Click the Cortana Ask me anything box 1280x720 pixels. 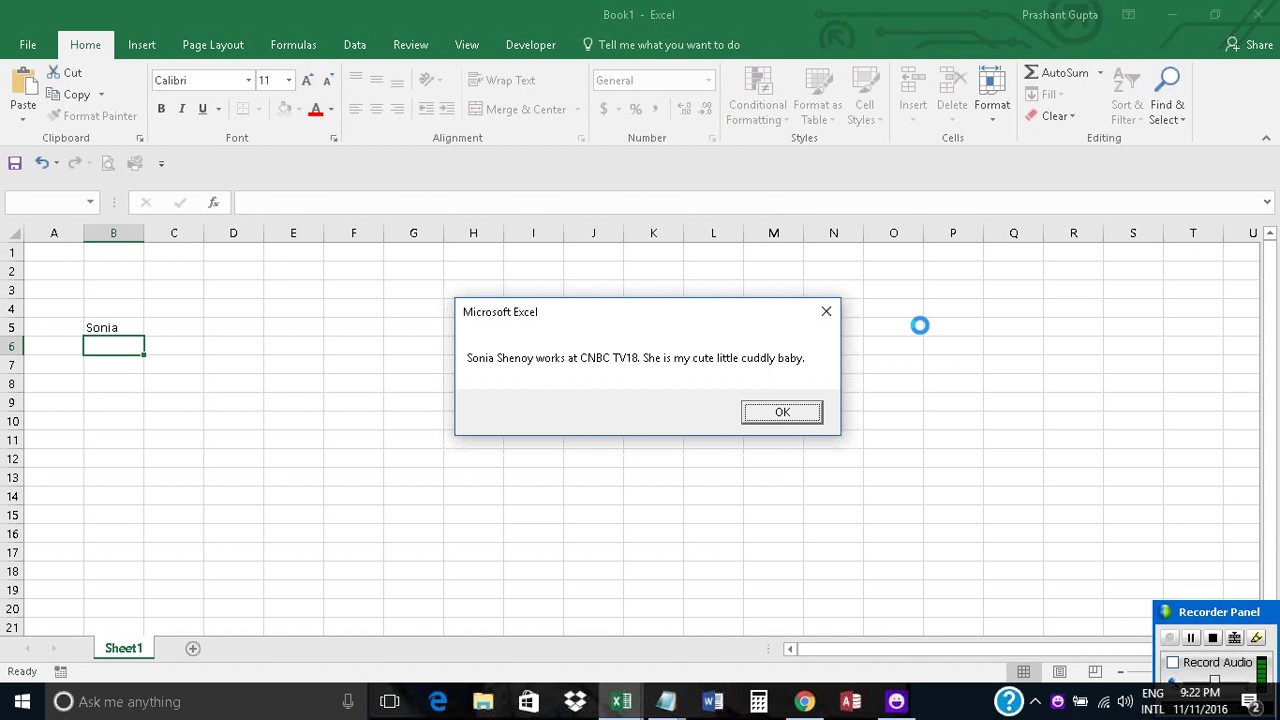[x=205, y=701]
